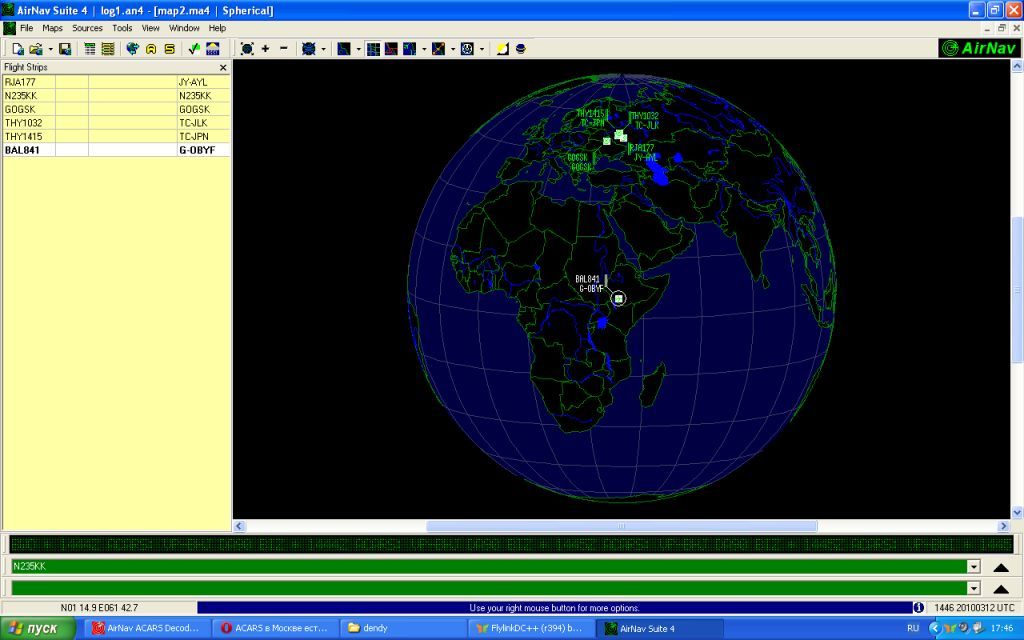Open the dropdown beside the coastline layer icon
The height and width of the screenshot is (640, 1024).
click(x=424, y=50)
